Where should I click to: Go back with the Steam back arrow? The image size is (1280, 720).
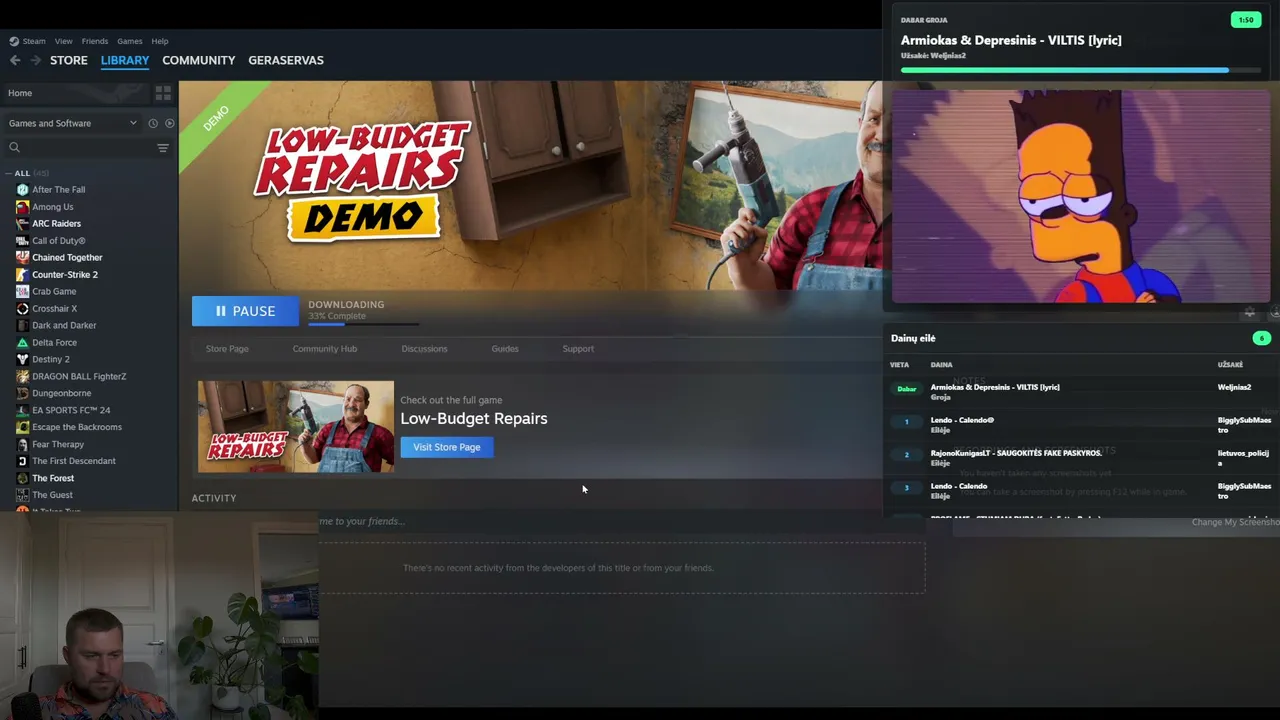[x=15, y=60]
